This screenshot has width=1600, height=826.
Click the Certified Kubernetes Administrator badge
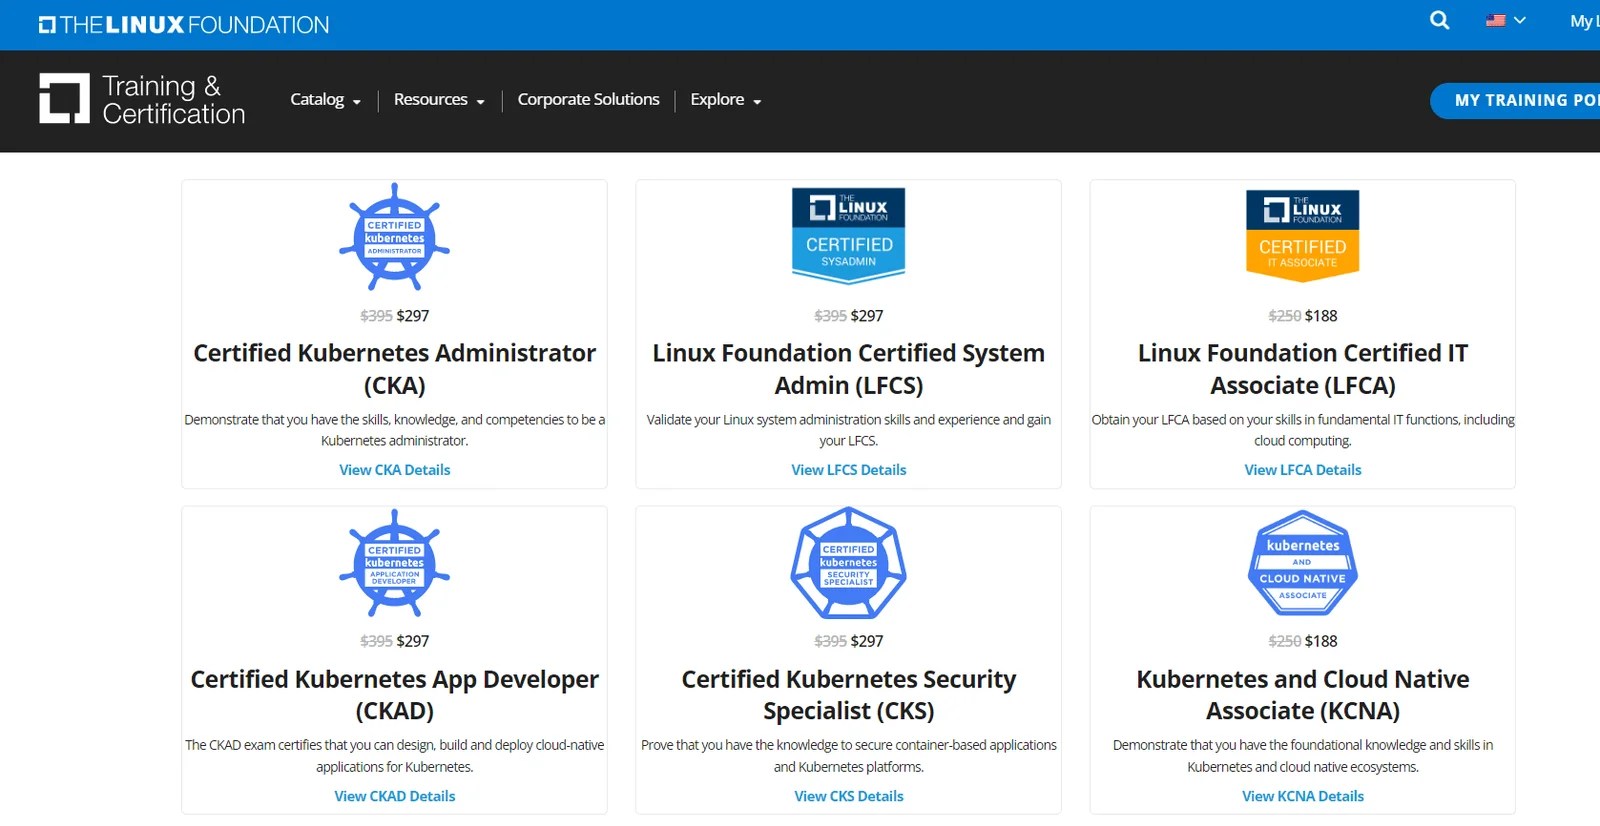(395, 237)
